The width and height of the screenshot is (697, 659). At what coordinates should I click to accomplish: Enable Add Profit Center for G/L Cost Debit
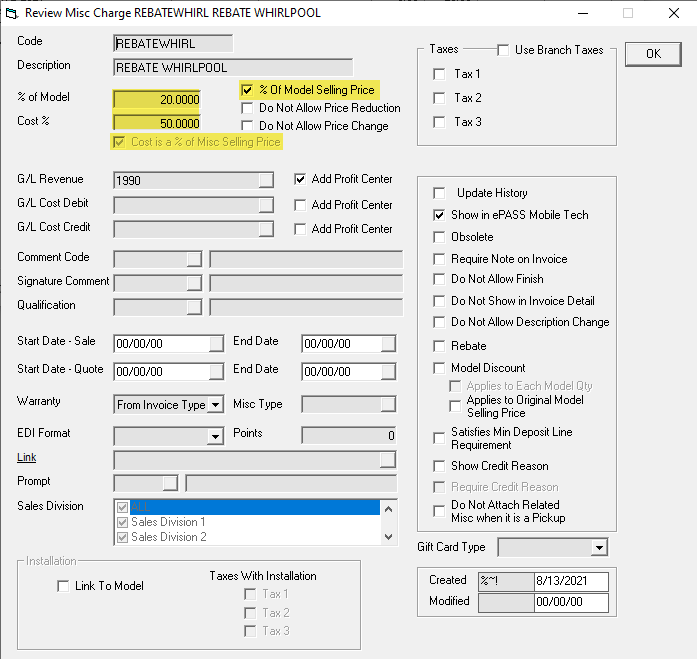[x=300, y=205]
